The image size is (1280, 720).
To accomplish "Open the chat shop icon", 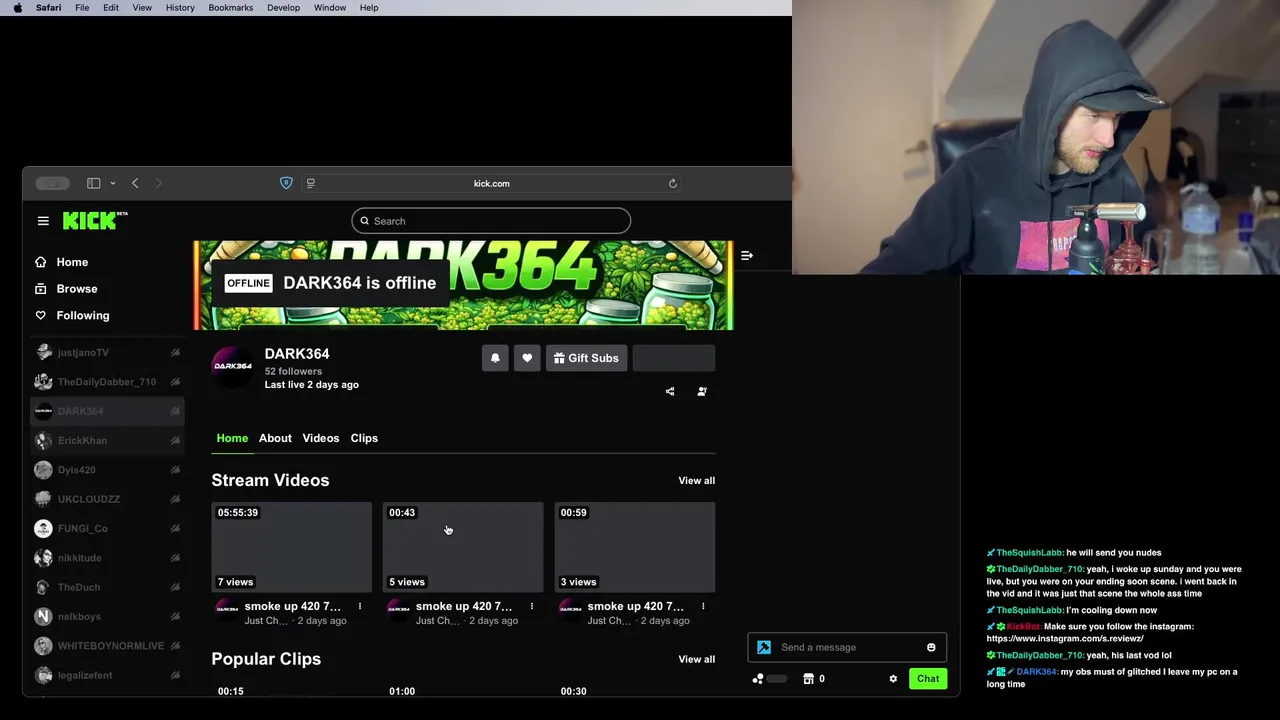I will point(809,679).
